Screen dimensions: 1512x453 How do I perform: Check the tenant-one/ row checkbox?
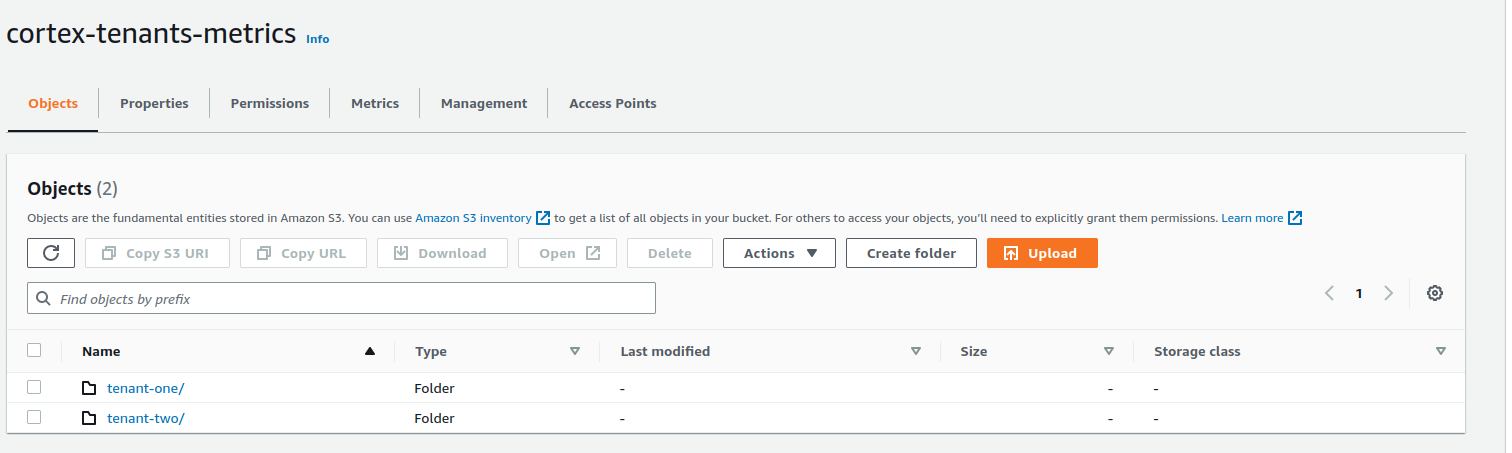34,387
